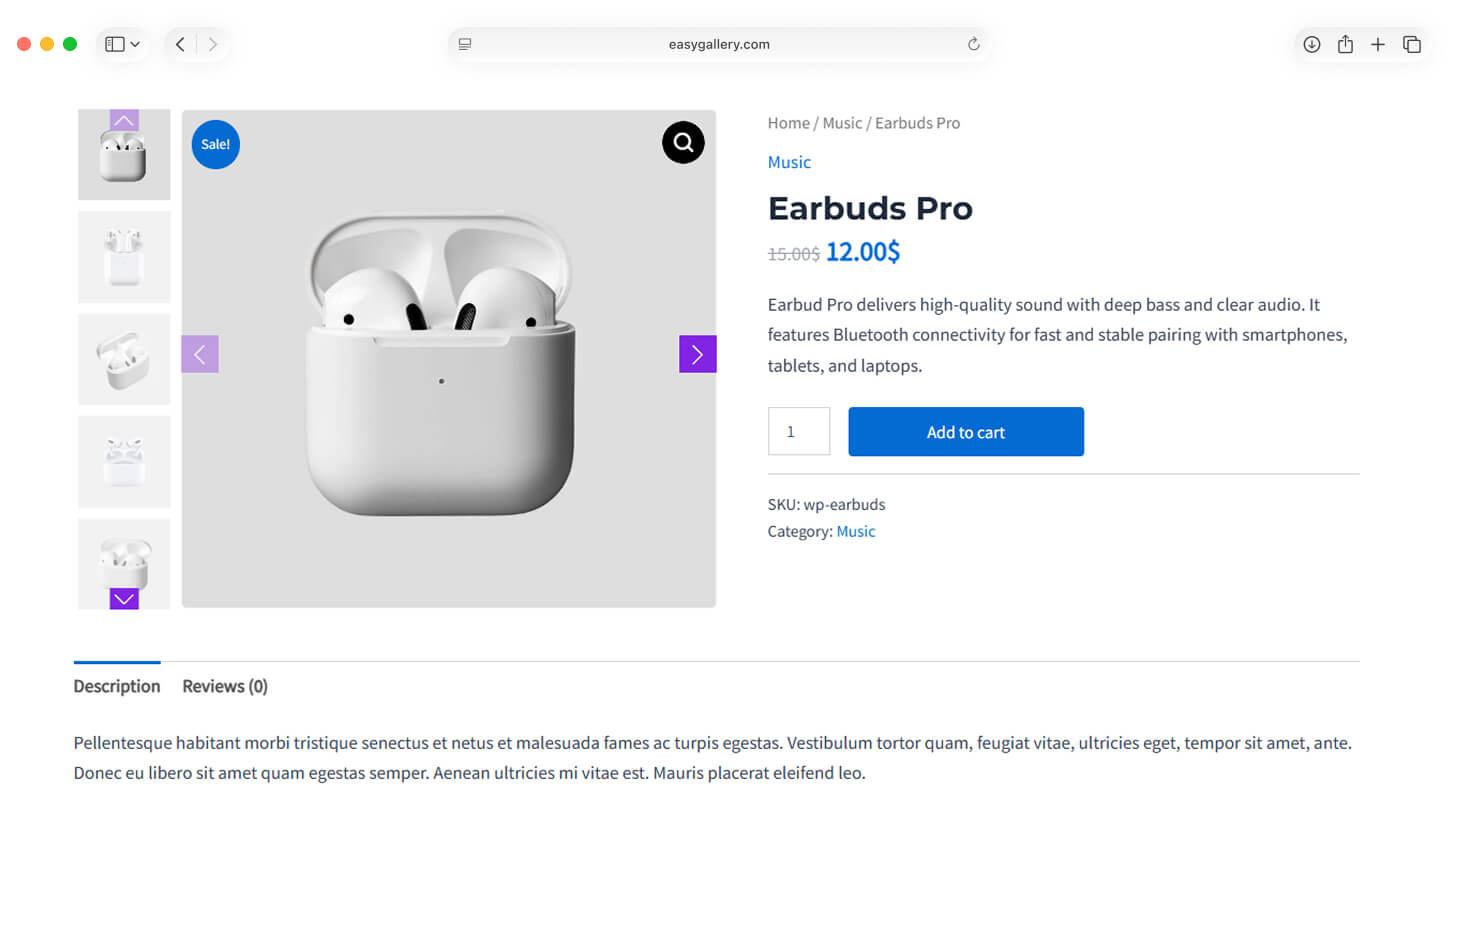Open a new browser tab

point(1378,44)
